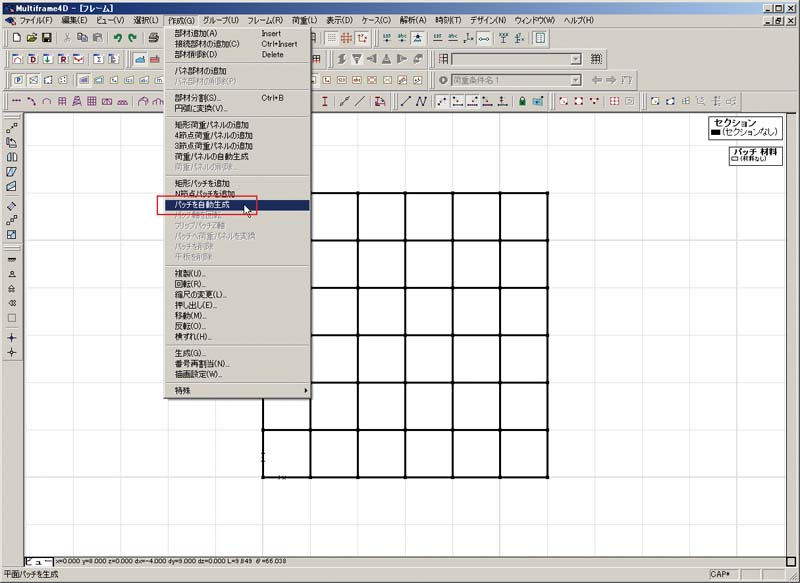Choose バネ部材の追加 from the menu
The image size is (800, 583).
pos(237,71)
